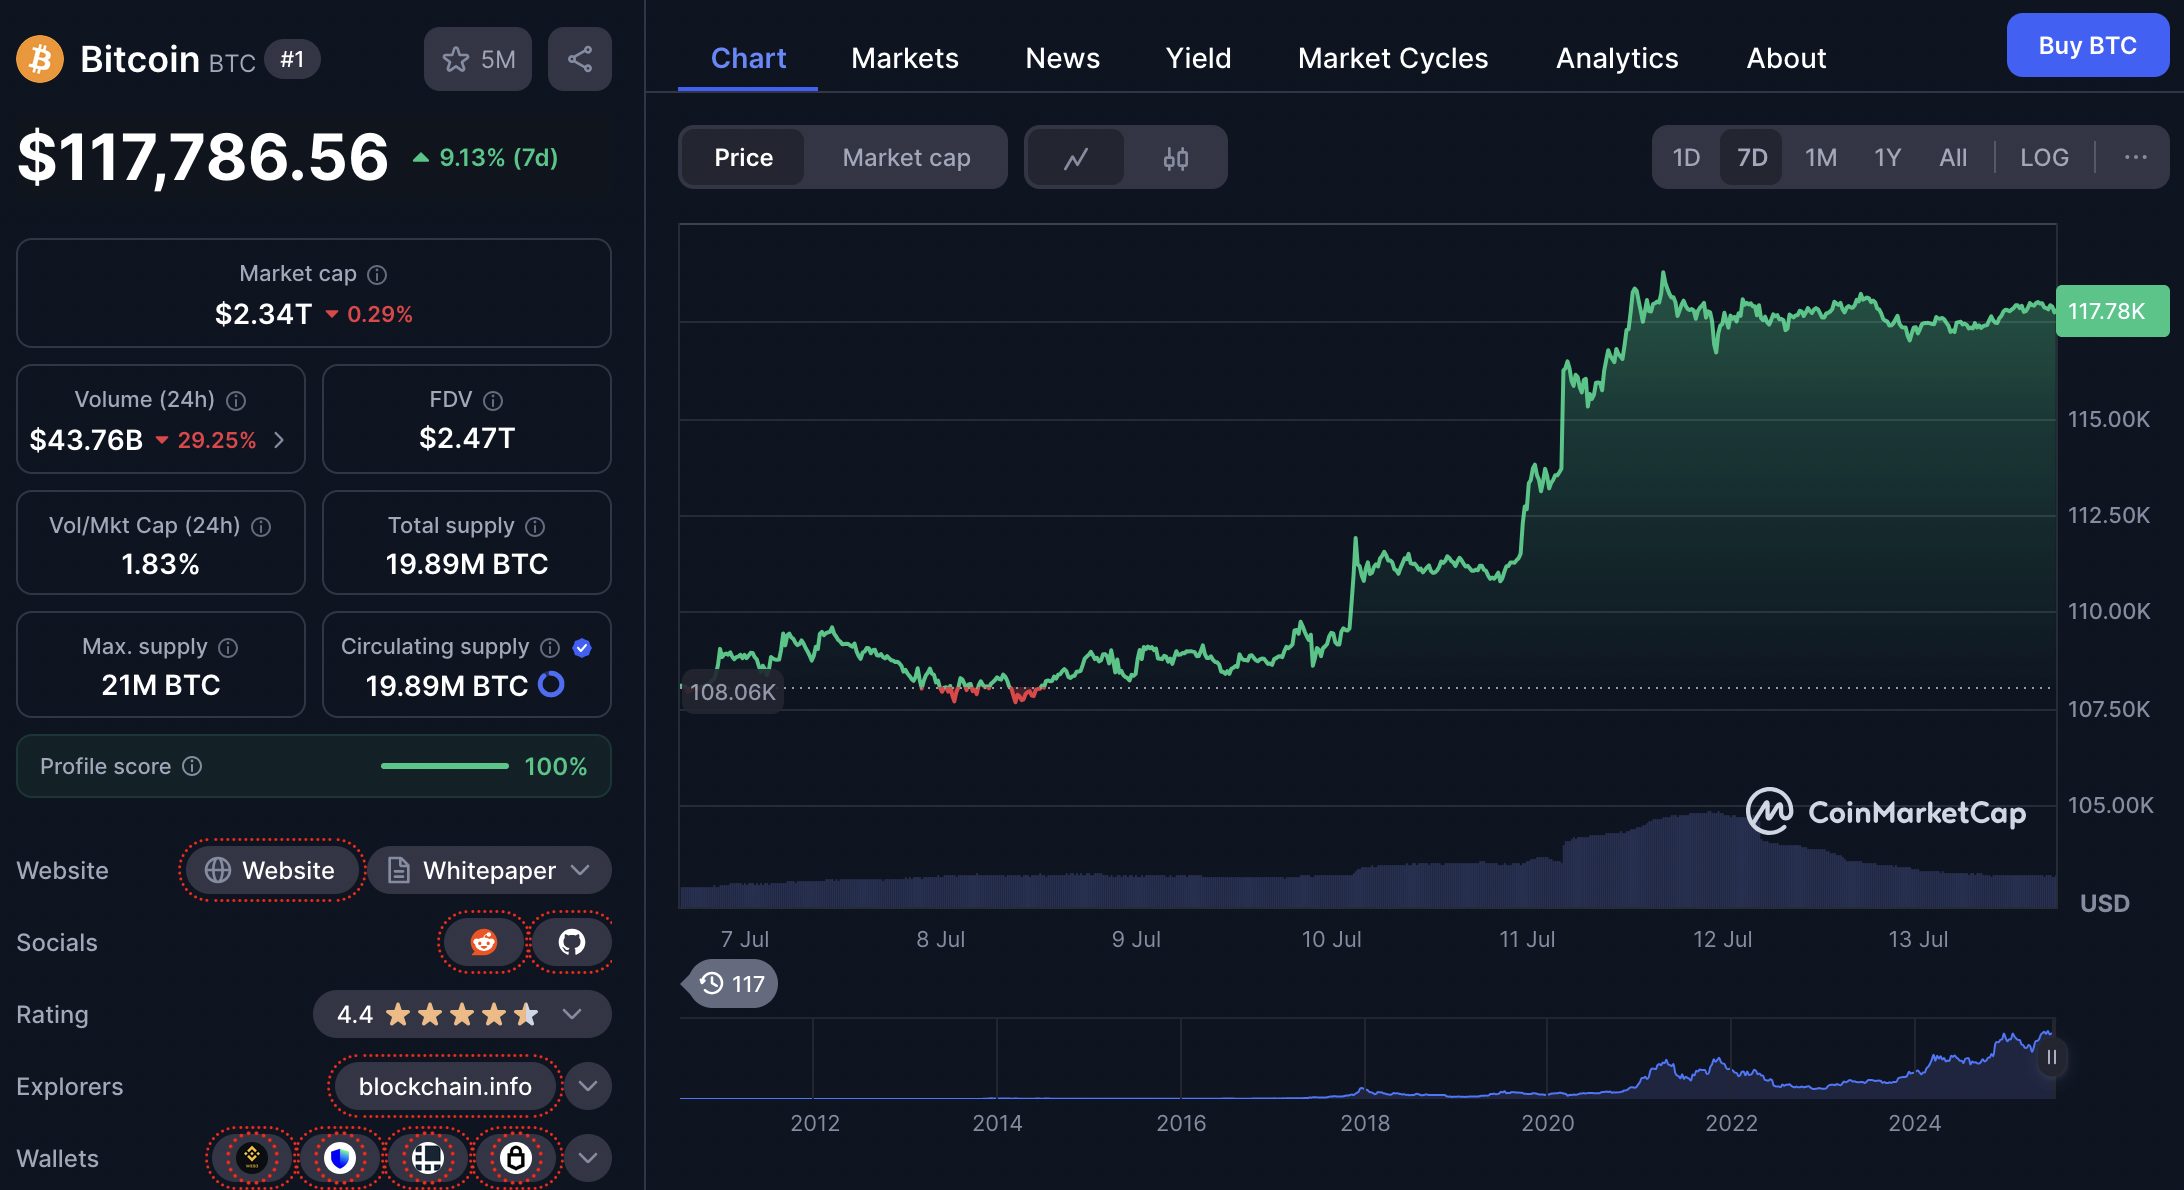
Task: Click the Buy BTC button
Action: [2087, 45]
